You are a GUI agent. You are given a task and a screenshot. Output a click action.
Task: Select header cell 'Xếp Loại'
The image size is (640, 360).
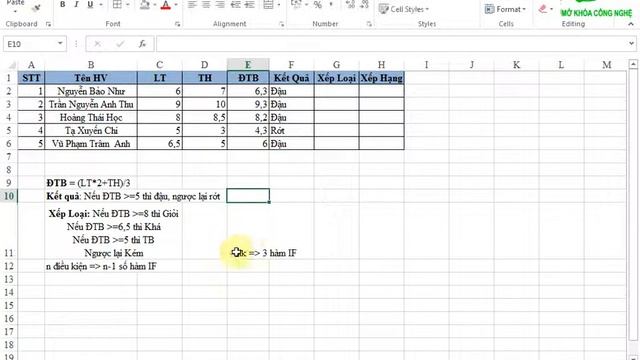point(336,78)
